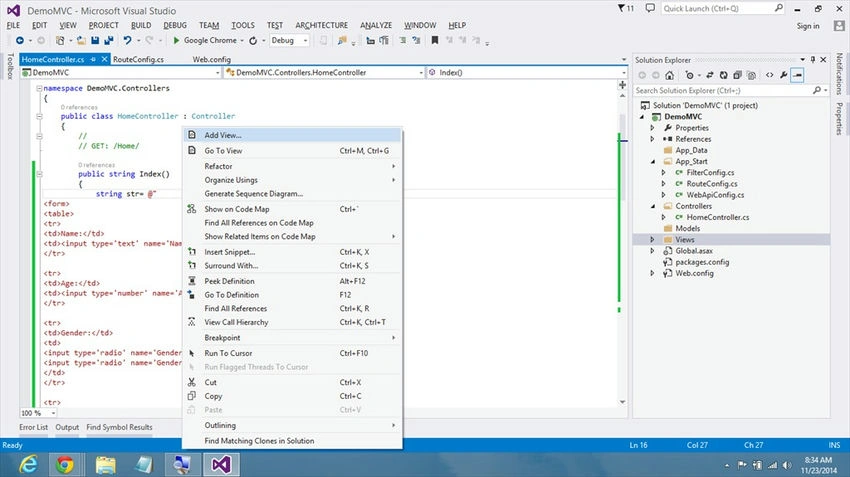The height and width of the screenshot is (477, 850).
Task: Collapse the Controllers folder node
Action: tap(653, 206)
